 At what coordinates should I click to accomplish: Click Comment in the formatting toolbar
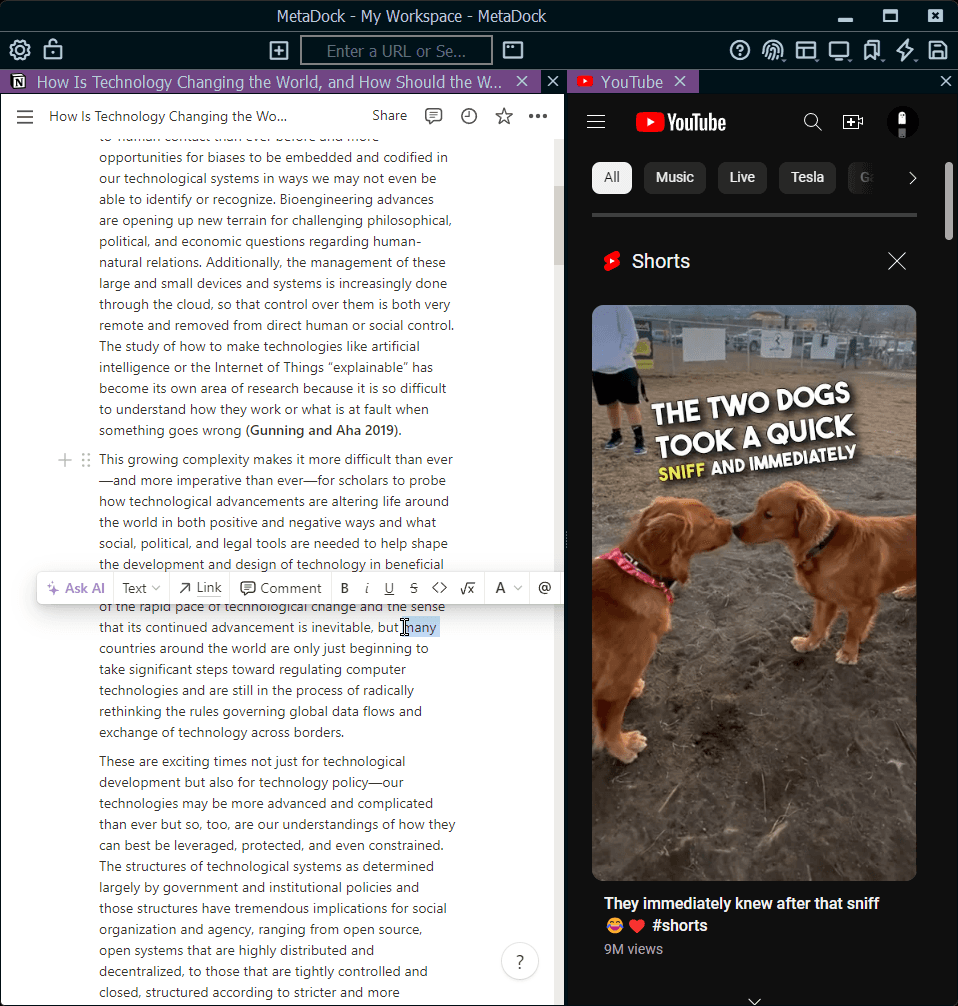tap(280, 588)
